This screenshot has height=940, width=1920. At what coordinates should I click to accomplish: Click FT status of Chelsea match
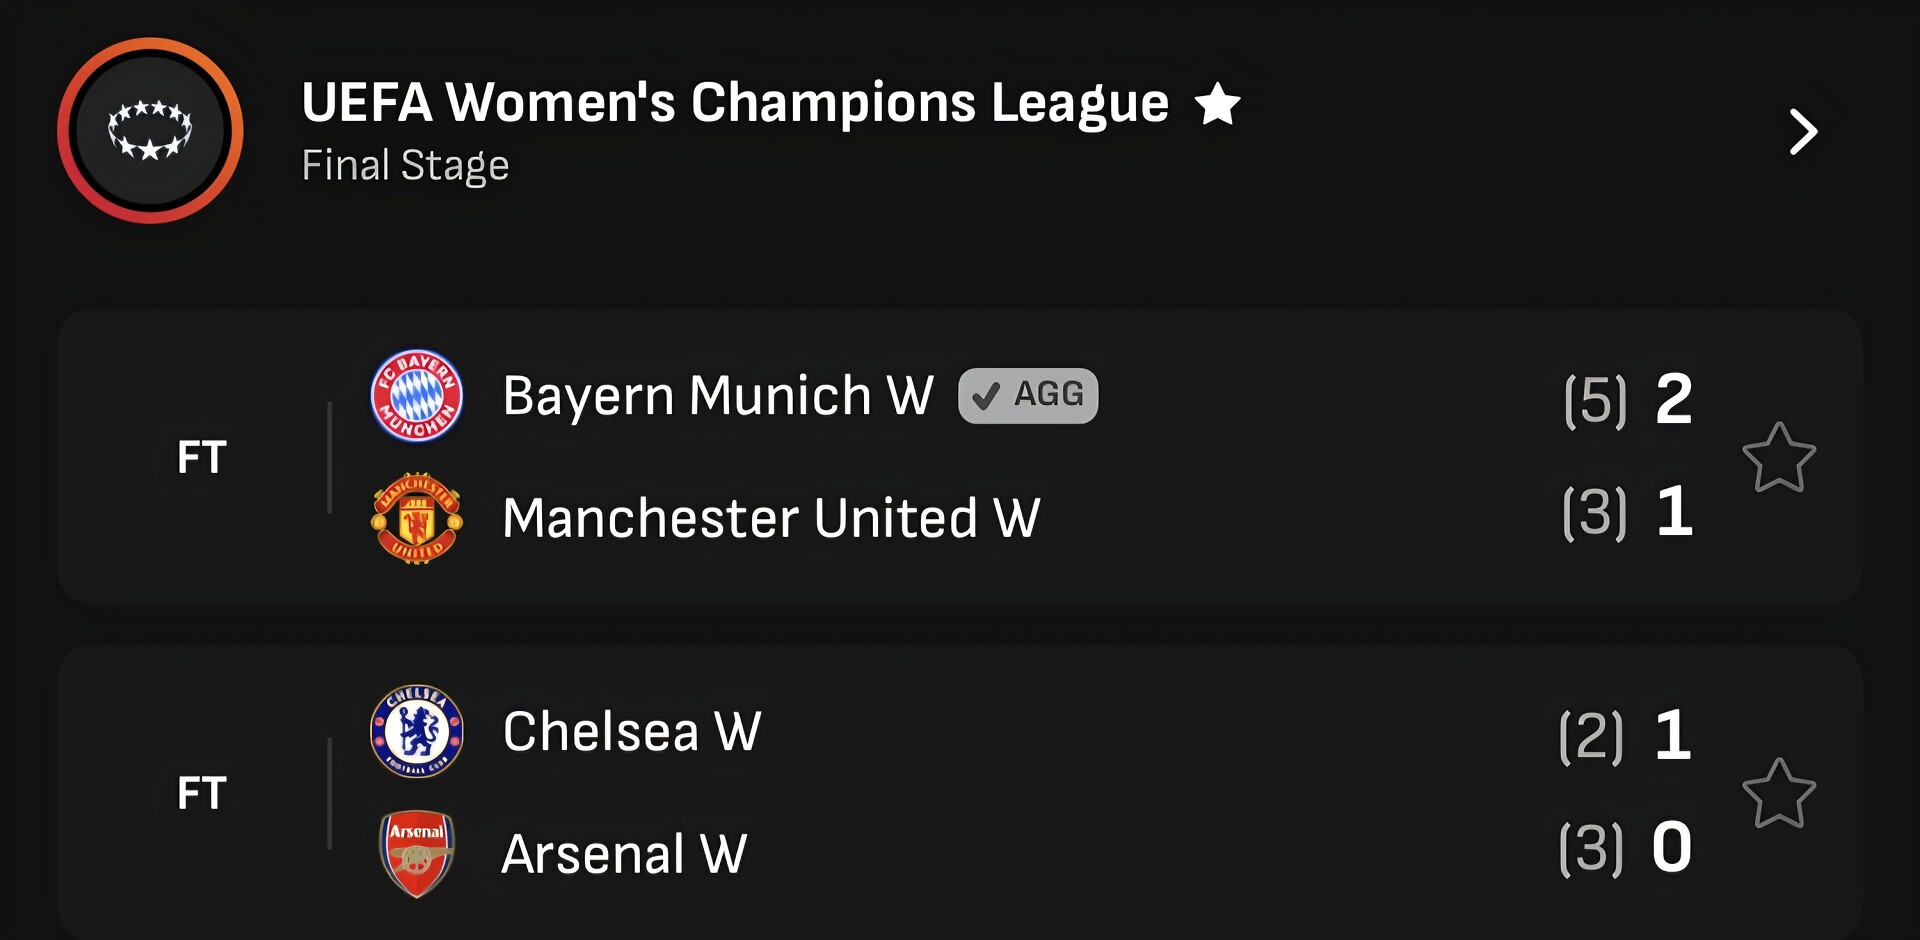202,794
